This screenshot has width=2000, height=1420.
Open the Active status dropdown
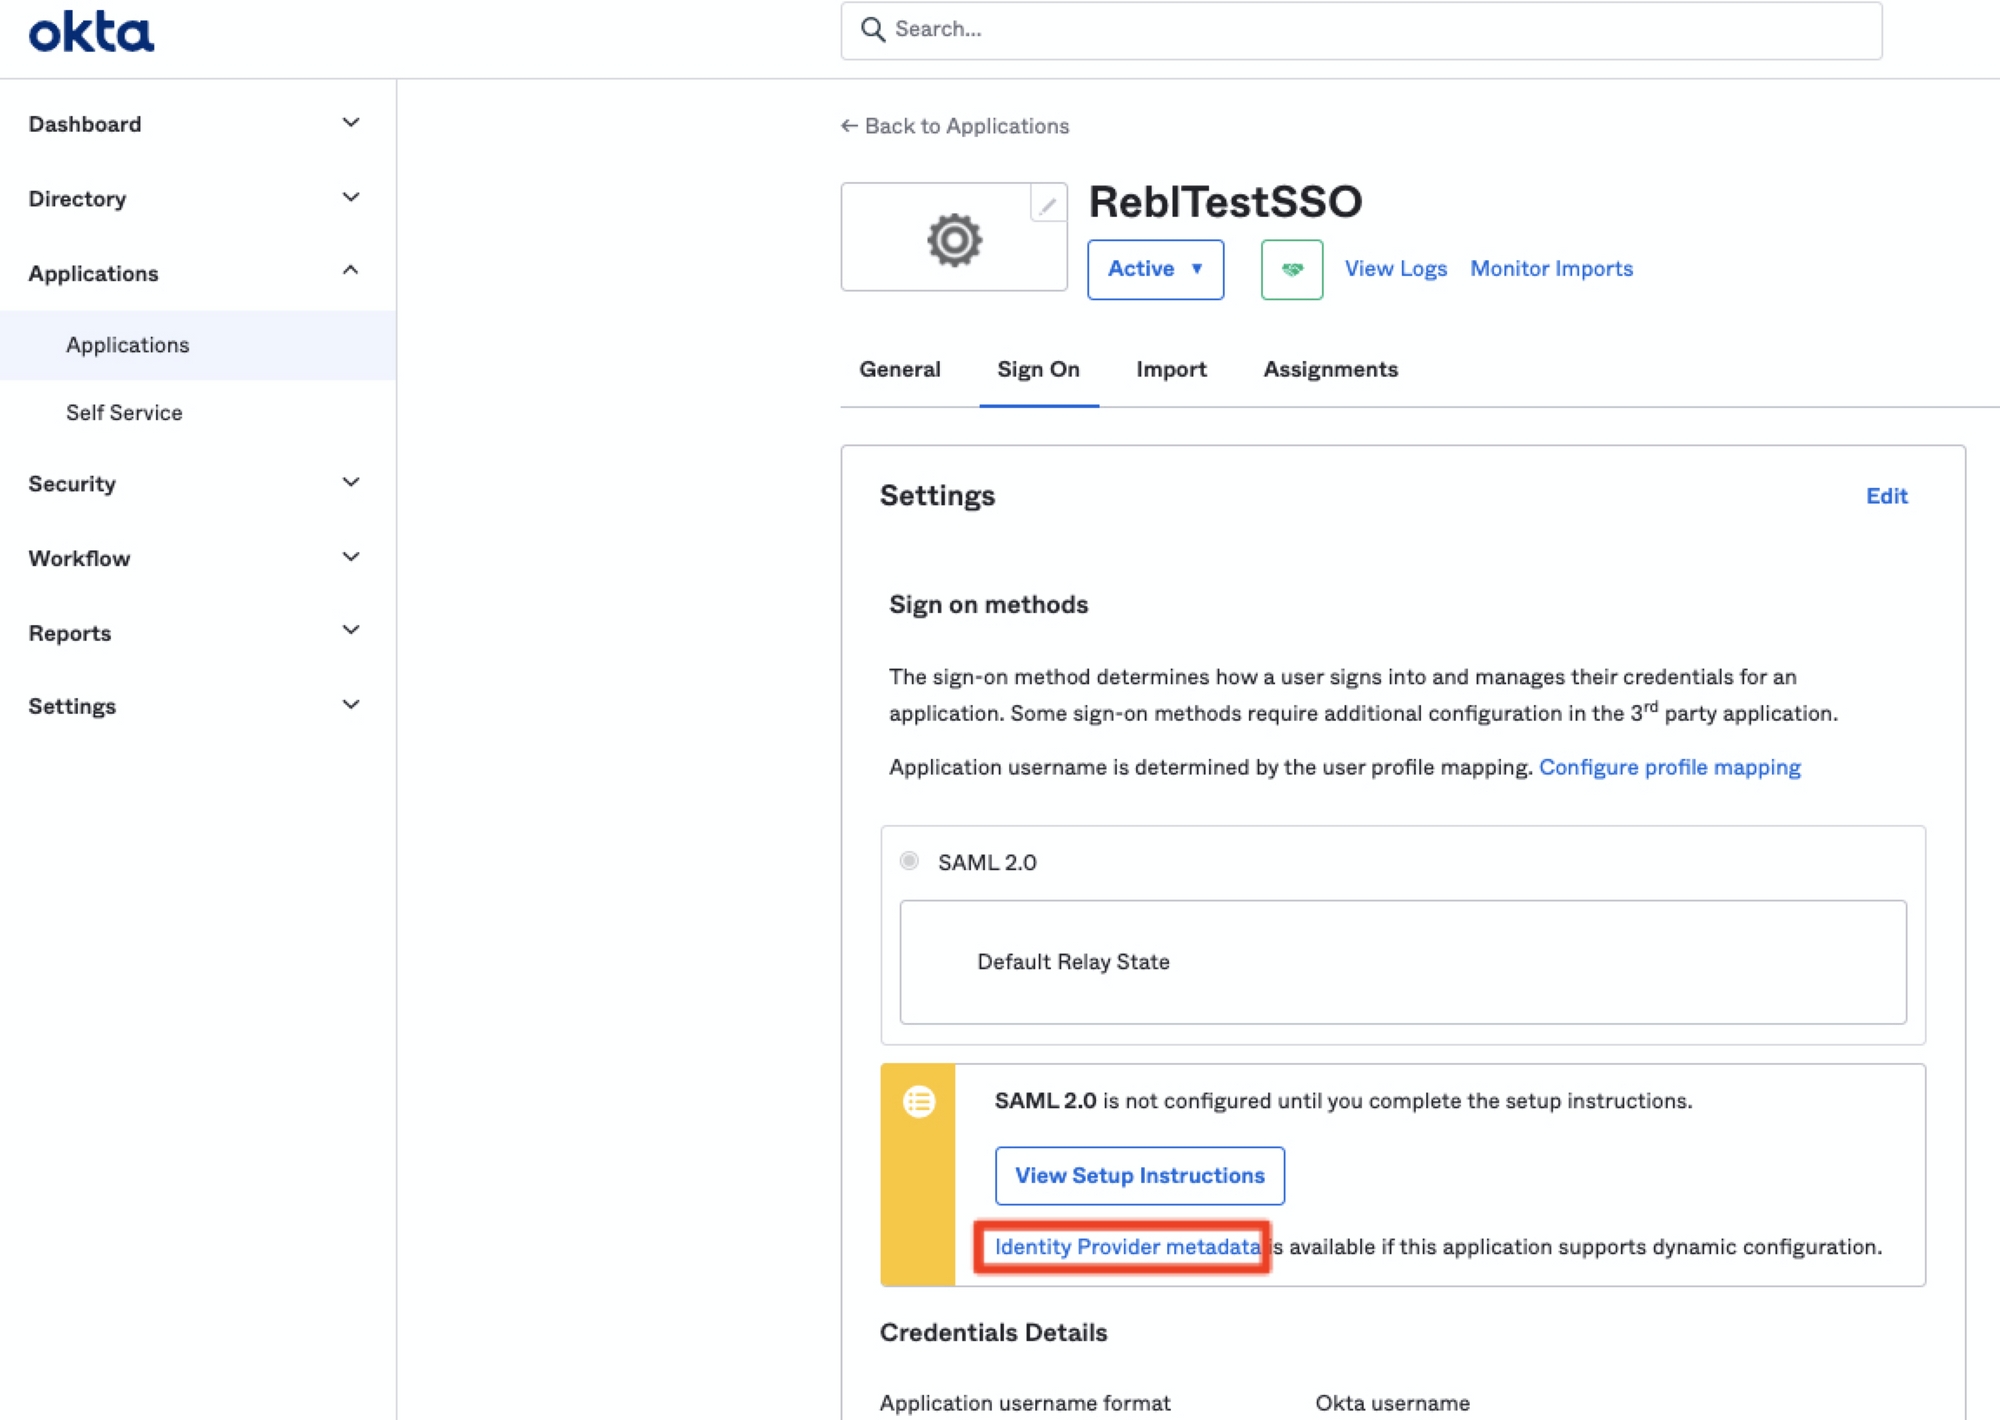coord(1155,269)
